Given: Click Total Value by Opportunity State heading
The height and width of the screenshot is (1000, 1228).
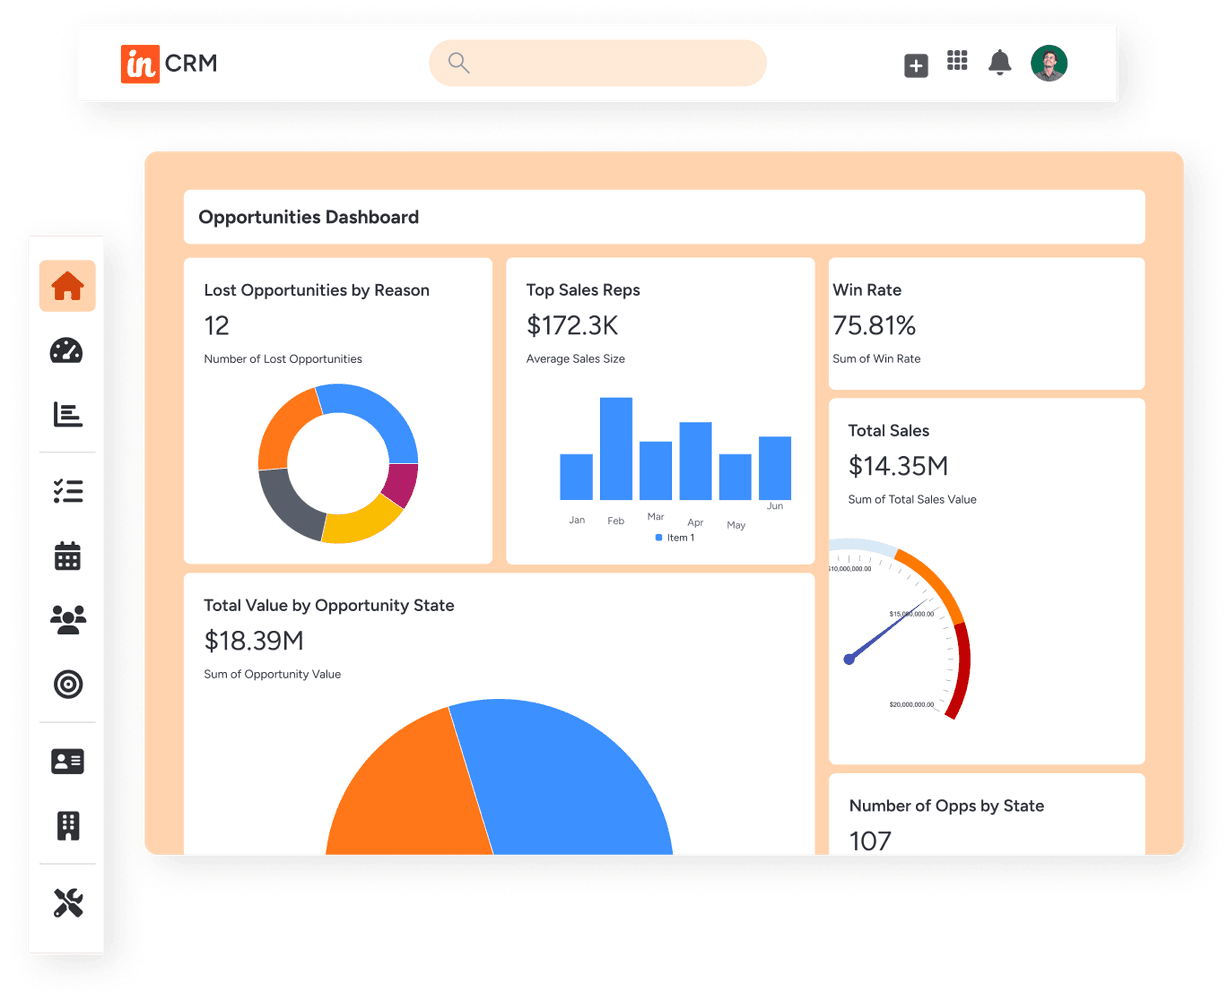Looking at the screenshot, I should (329, 605).
